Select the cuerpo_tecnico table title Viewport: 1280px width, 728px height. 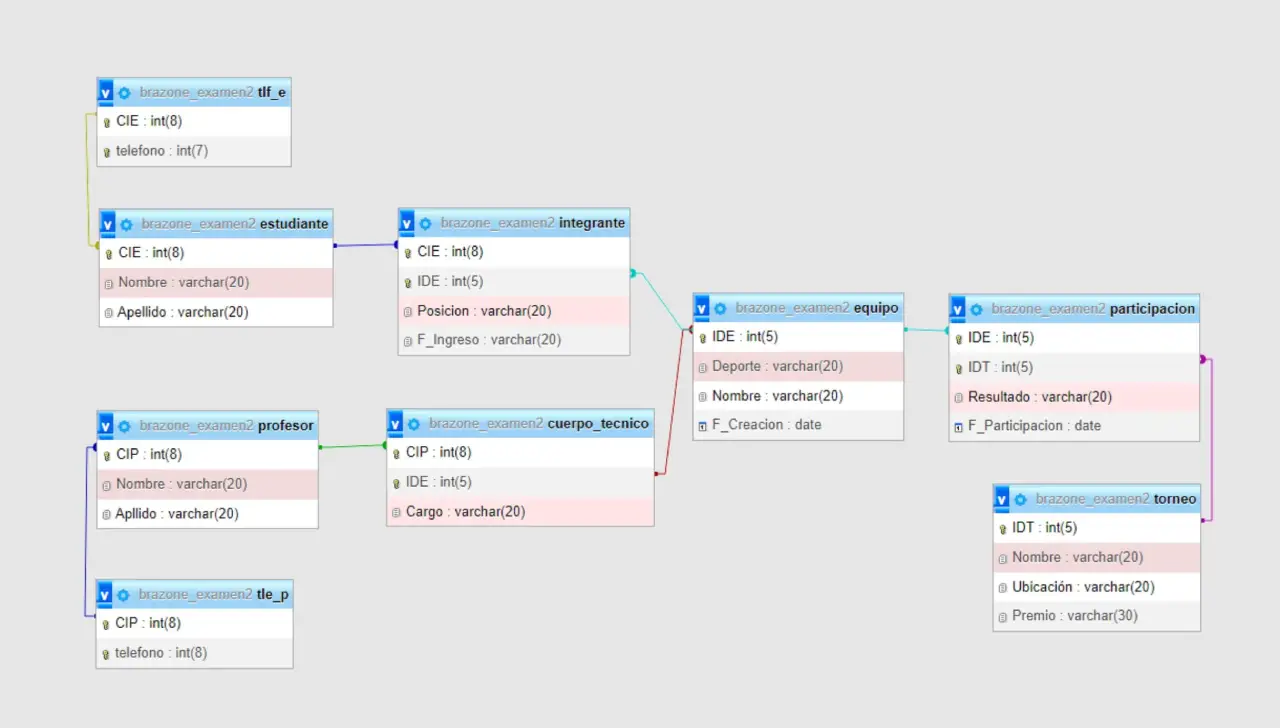pyautogui.click(x=598, y=423)
